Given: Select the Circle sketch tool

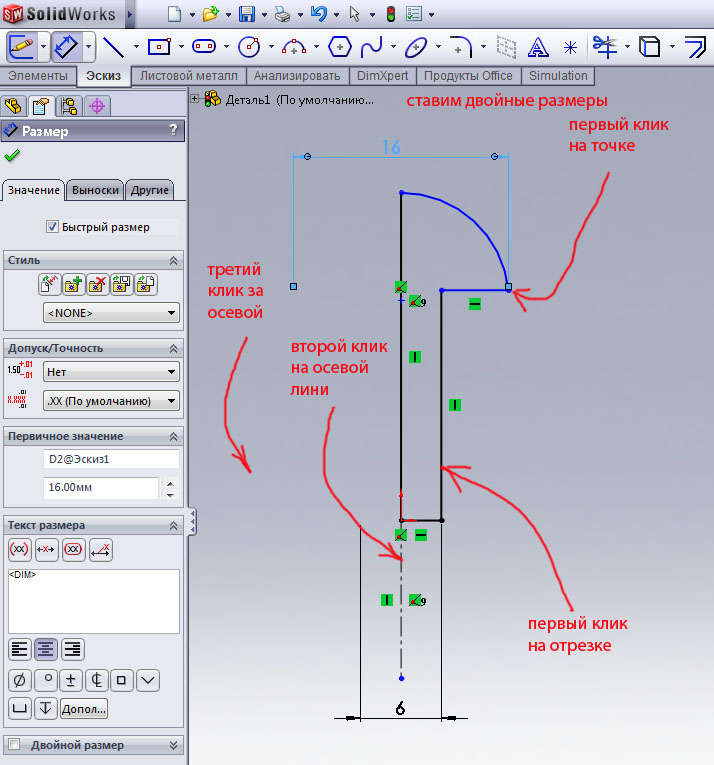Looking at the screenshot, I should (x=249, y=46).
